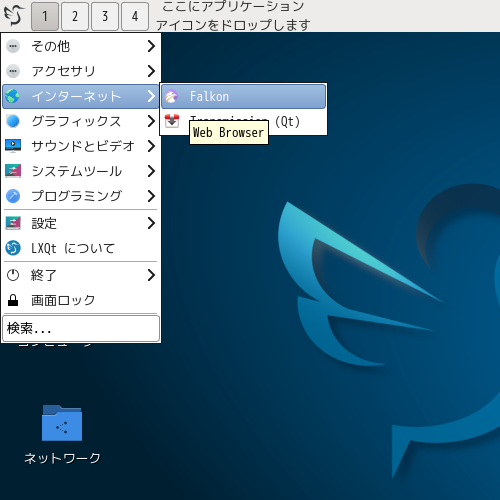Switch to workspace 4
This screenshot has width=500, height=500.
coord(135,16)
